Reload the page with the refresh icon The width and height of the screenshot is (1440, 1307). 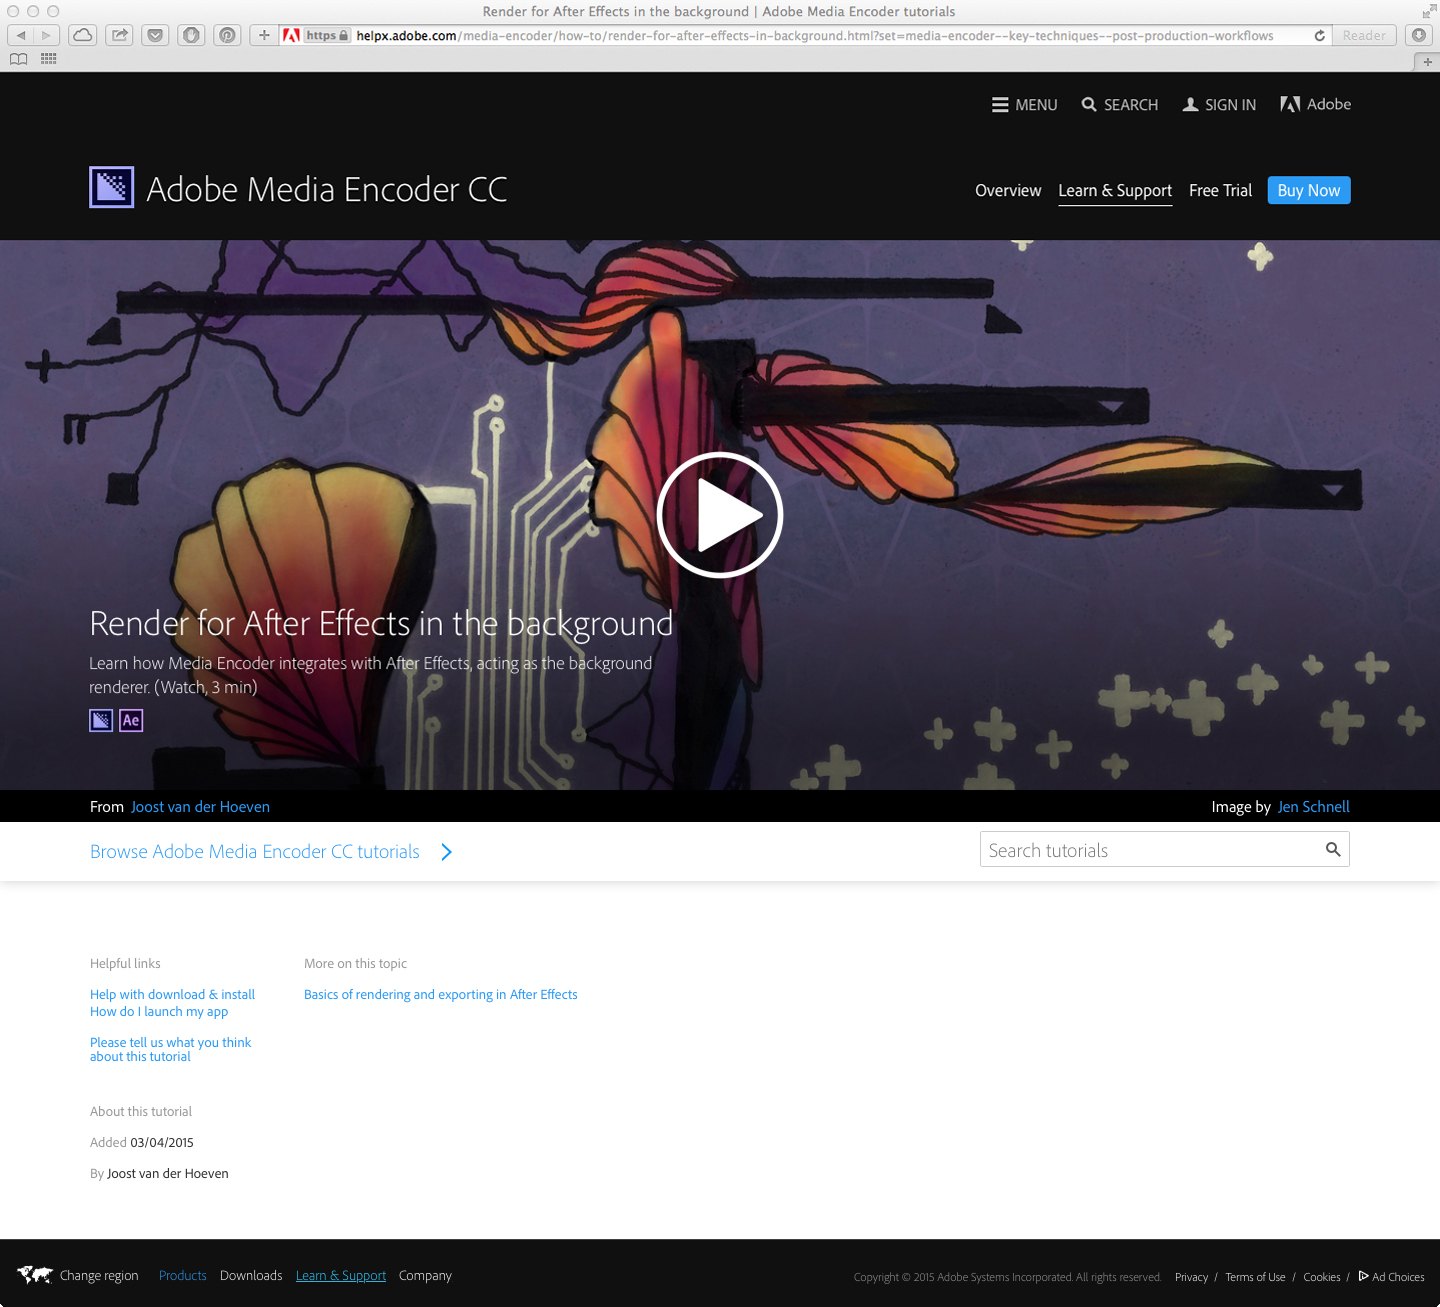(x=1320, y=35)
